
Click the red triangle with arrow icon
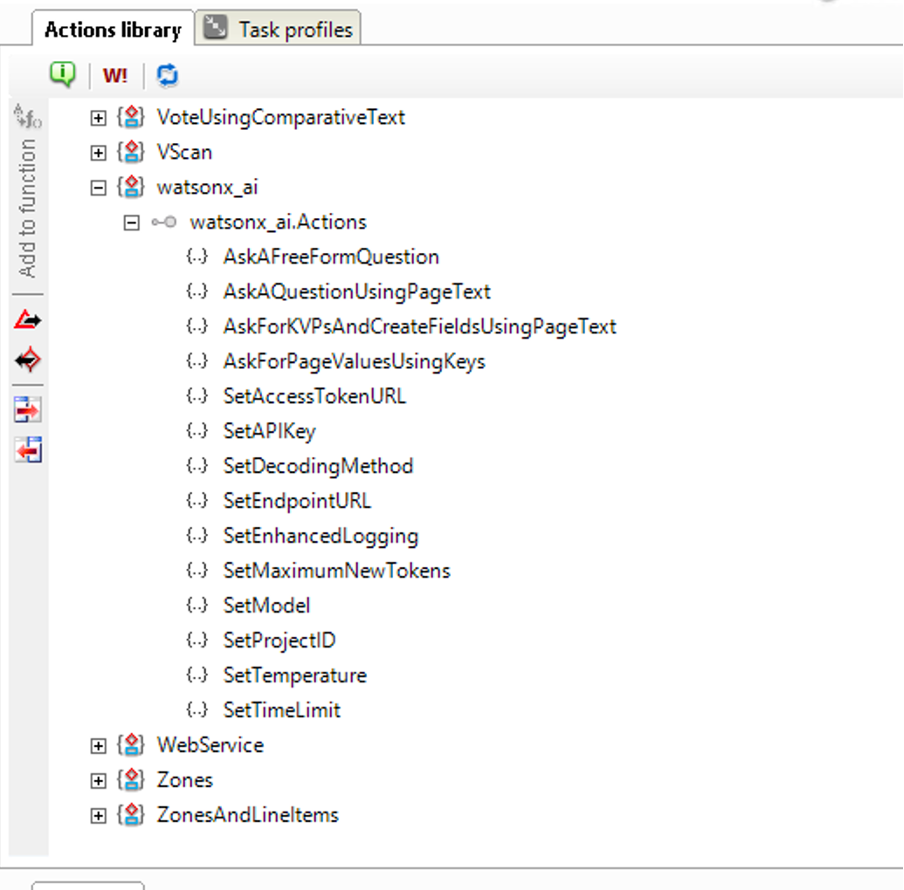[x=28, y=321]
